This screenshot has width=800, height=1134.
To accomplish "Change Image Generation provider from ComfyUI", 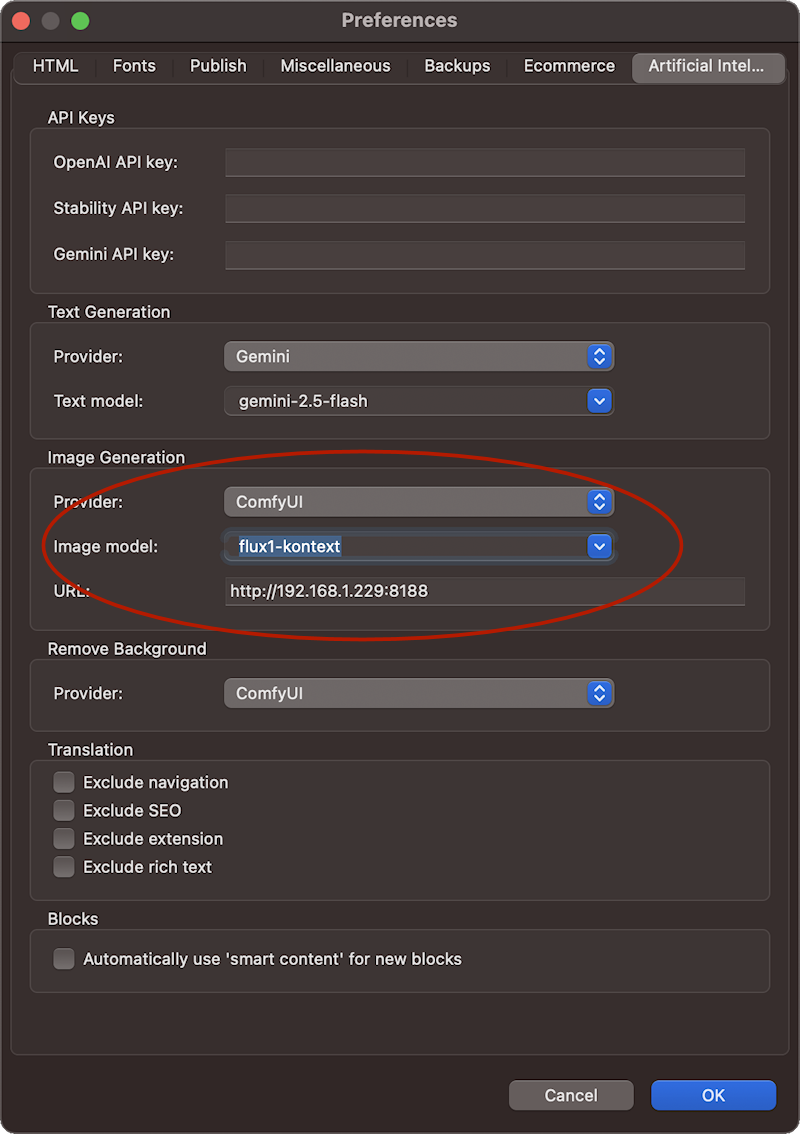I will tap(418, 502).
